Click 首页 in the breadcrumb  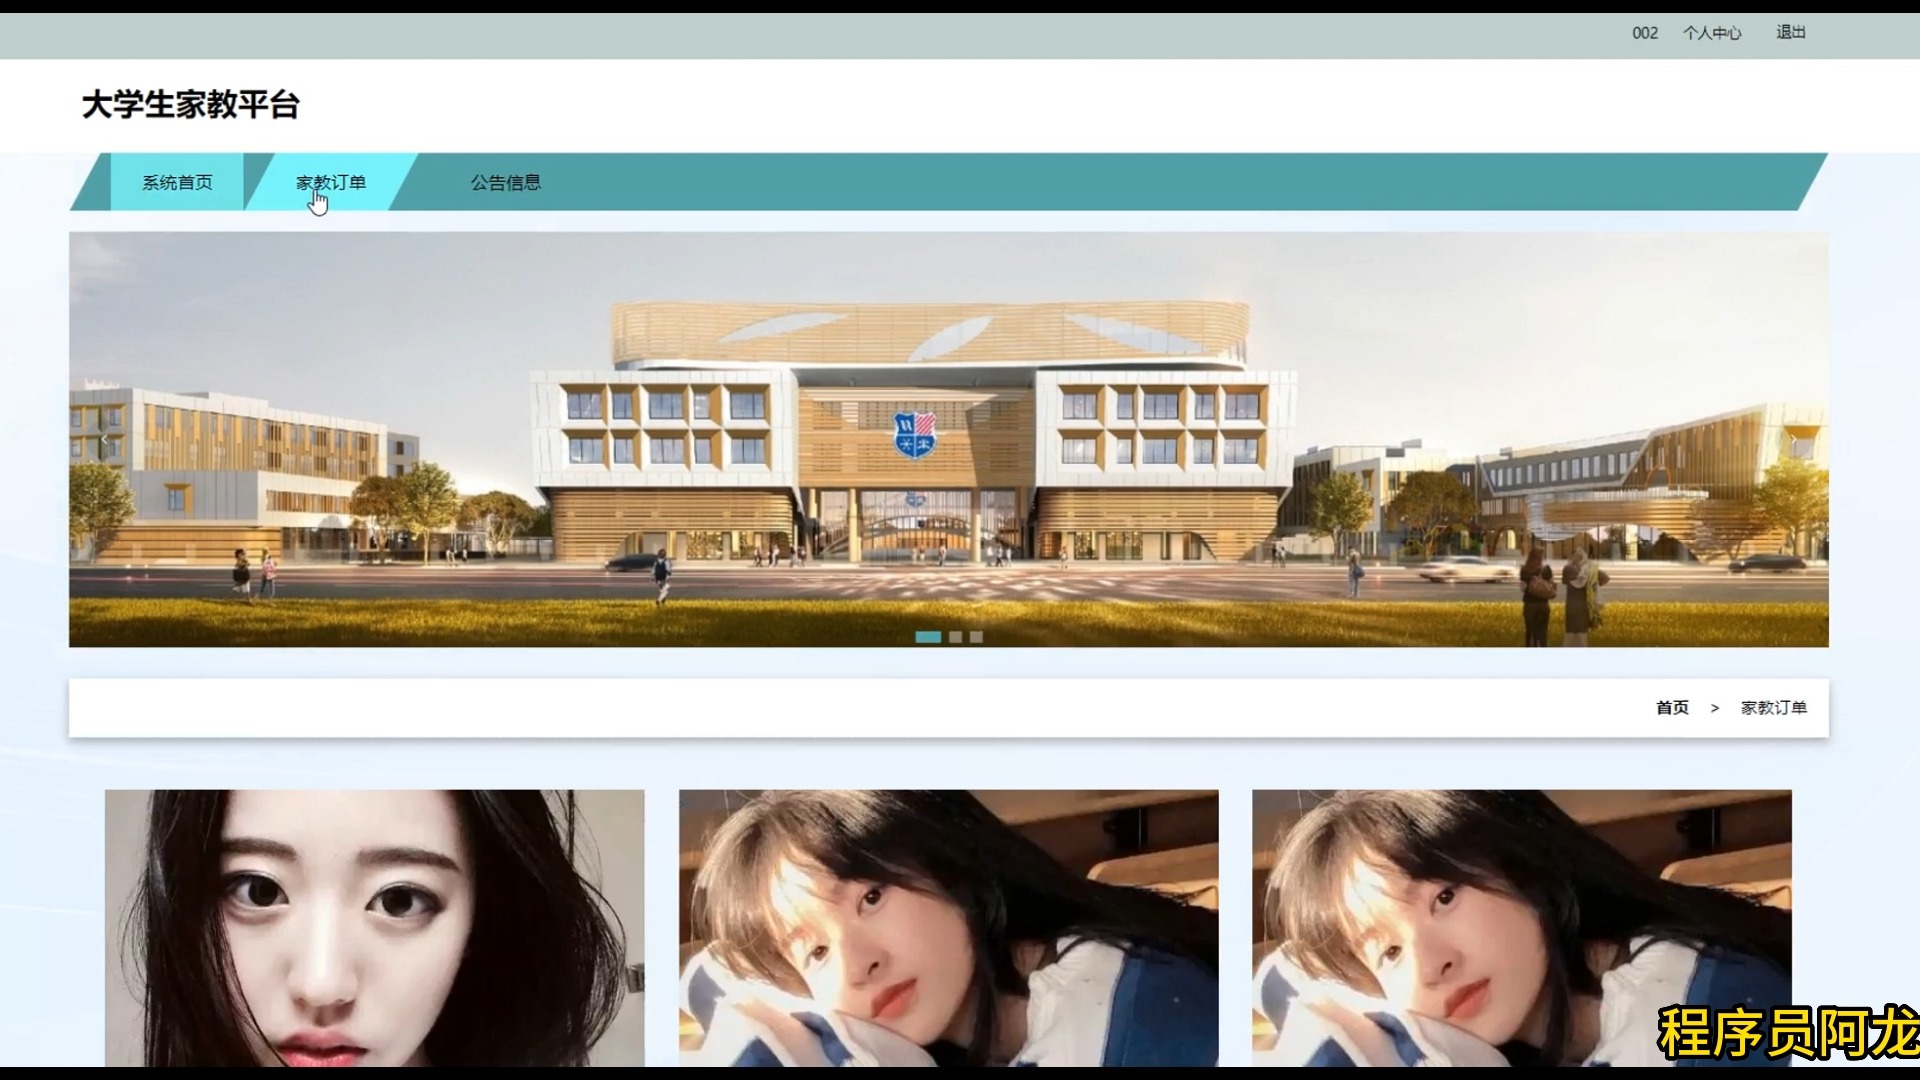(x=1672, y=708)
